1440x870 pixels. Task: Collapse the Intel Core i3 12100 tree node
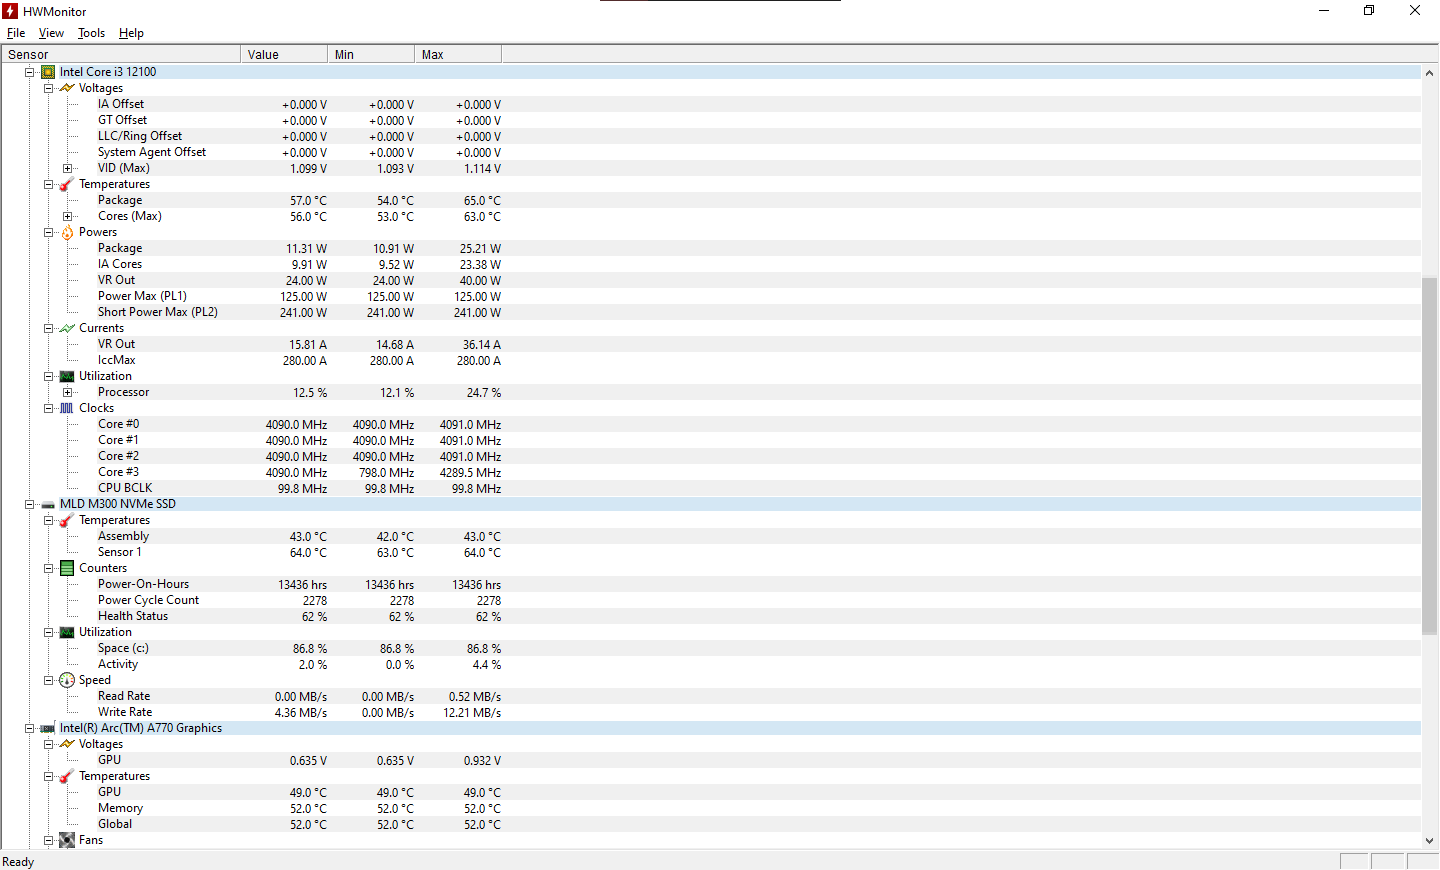click(30, 72)
